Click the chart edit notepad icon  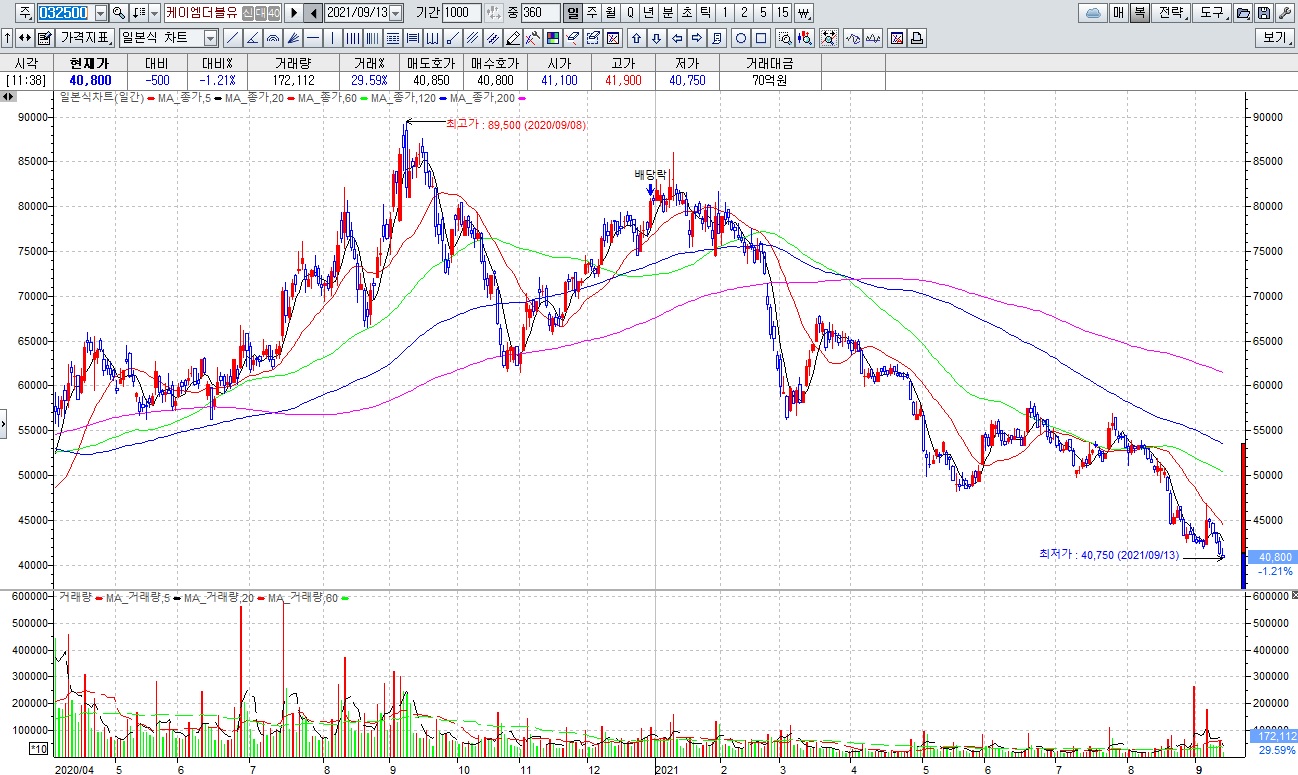[x=44, y=38]
